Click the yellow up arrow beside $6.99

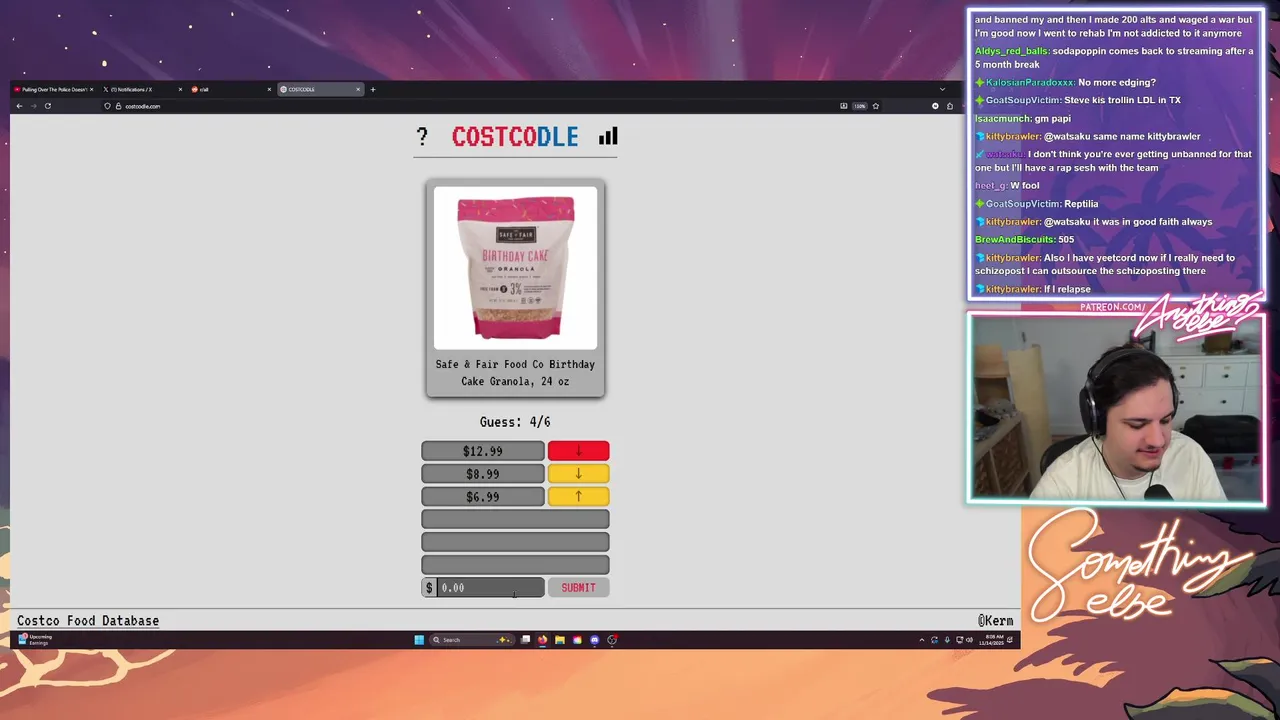click(x=578, y=497)
